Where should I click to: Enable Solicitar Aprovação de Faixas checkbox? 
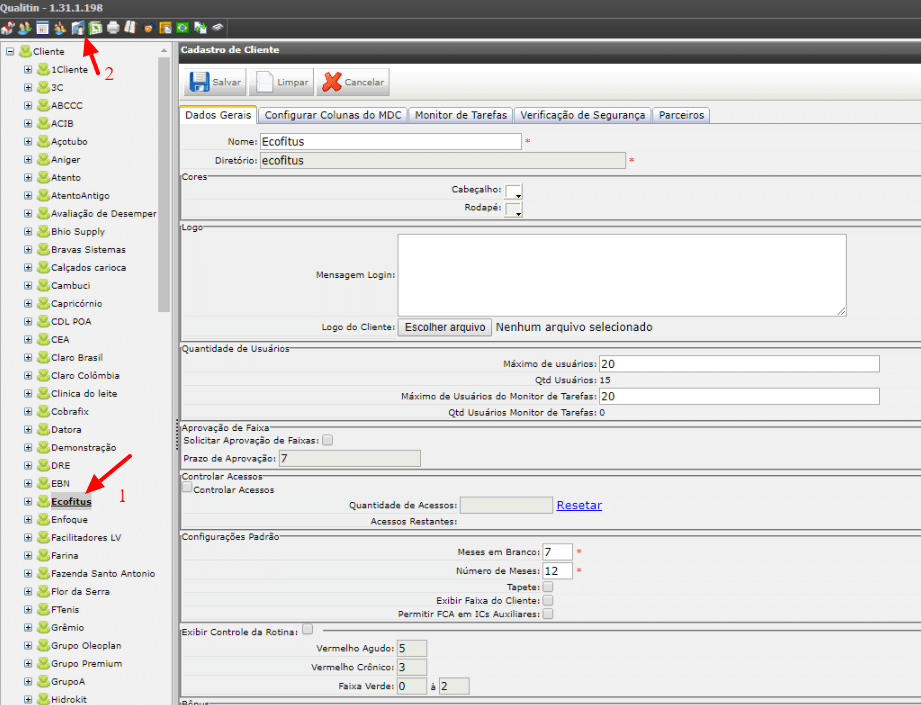[x=328, y=440]
